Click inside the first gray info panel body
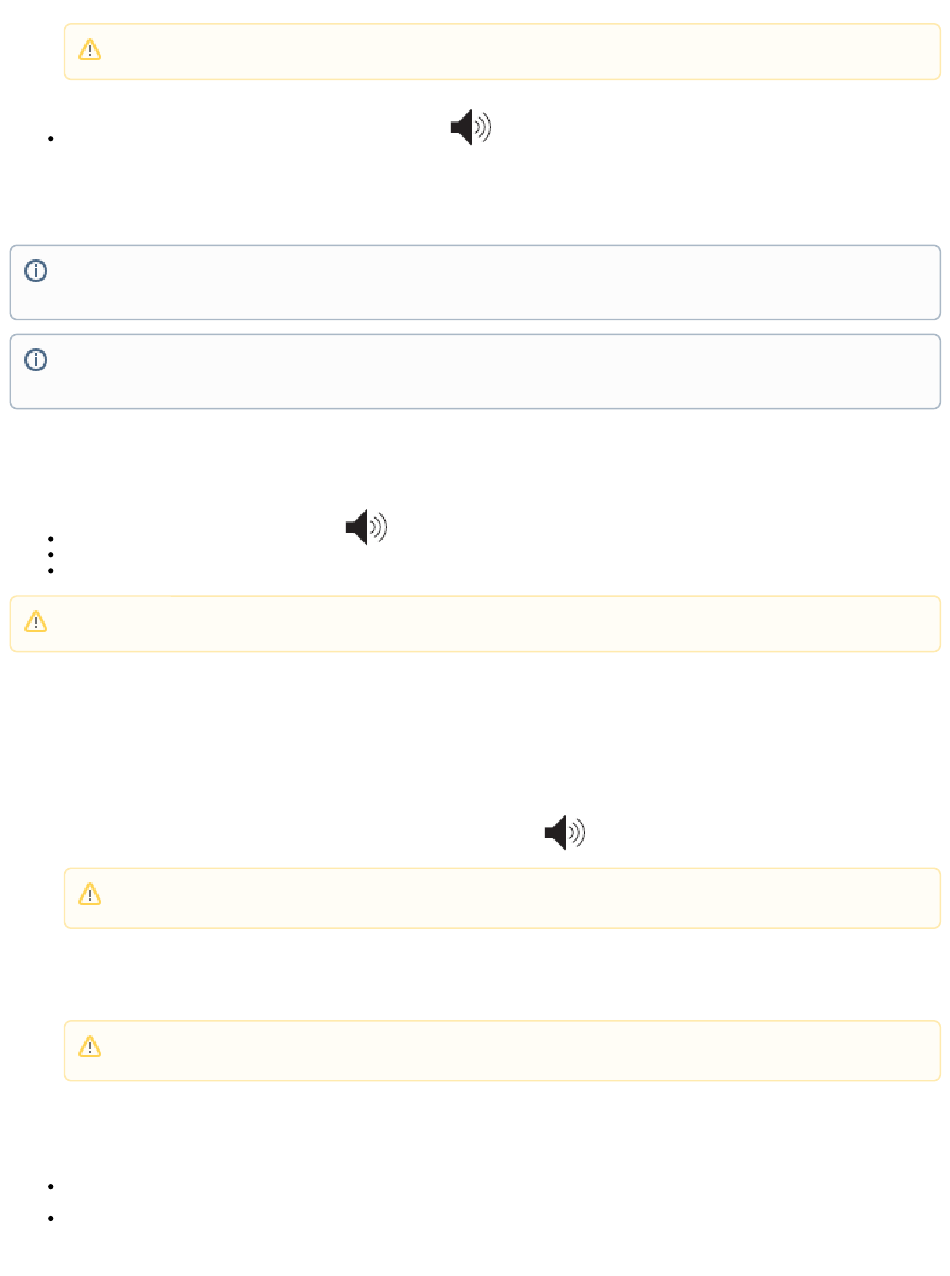 pos(475,282)
